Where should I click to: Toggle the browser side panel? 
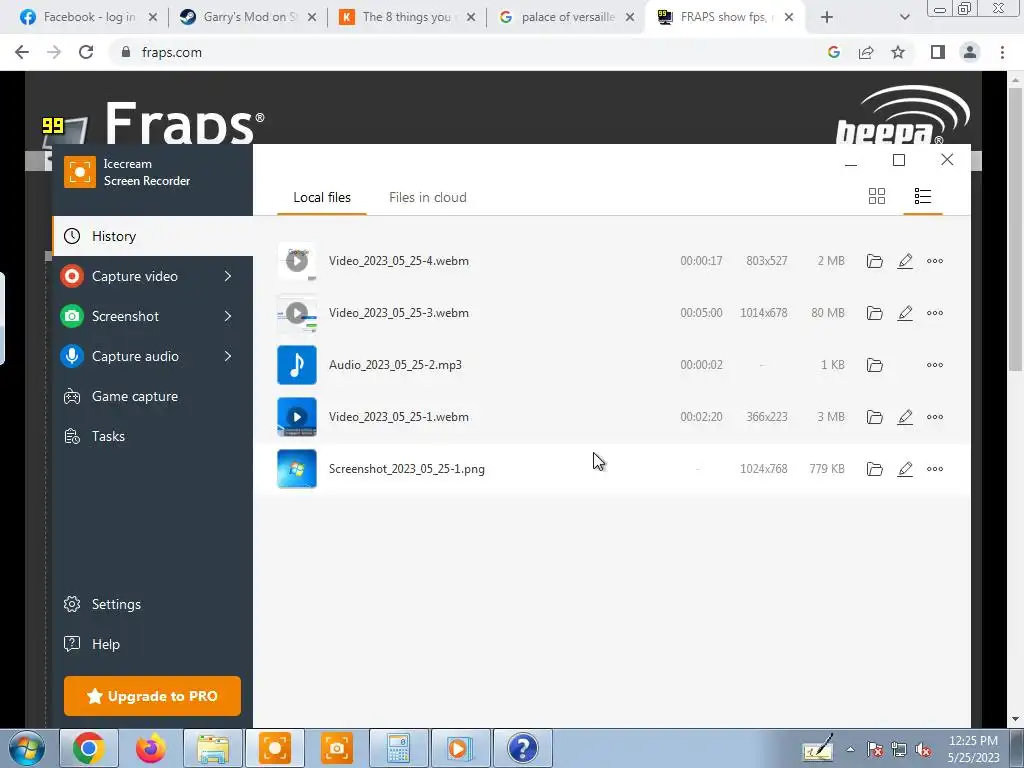pos(938,52)
